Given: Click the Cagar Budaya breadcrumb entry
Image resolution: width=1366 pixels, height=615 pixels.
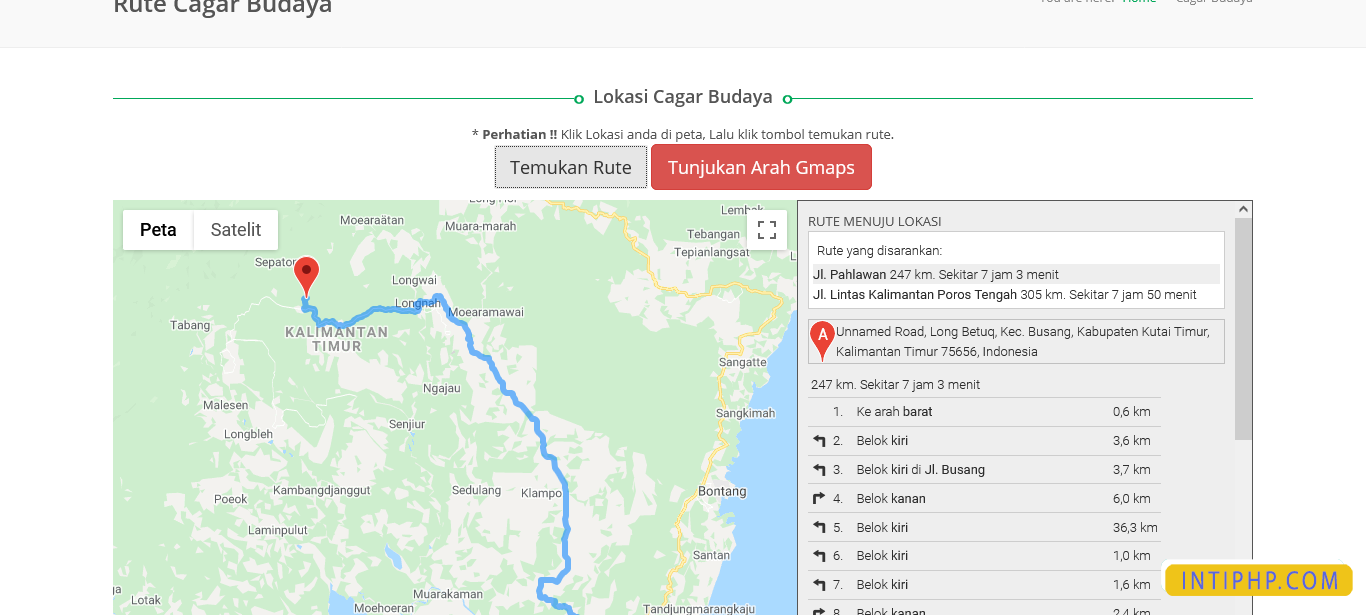Looking at the screenshot, I should click(x=1214, y=1).
